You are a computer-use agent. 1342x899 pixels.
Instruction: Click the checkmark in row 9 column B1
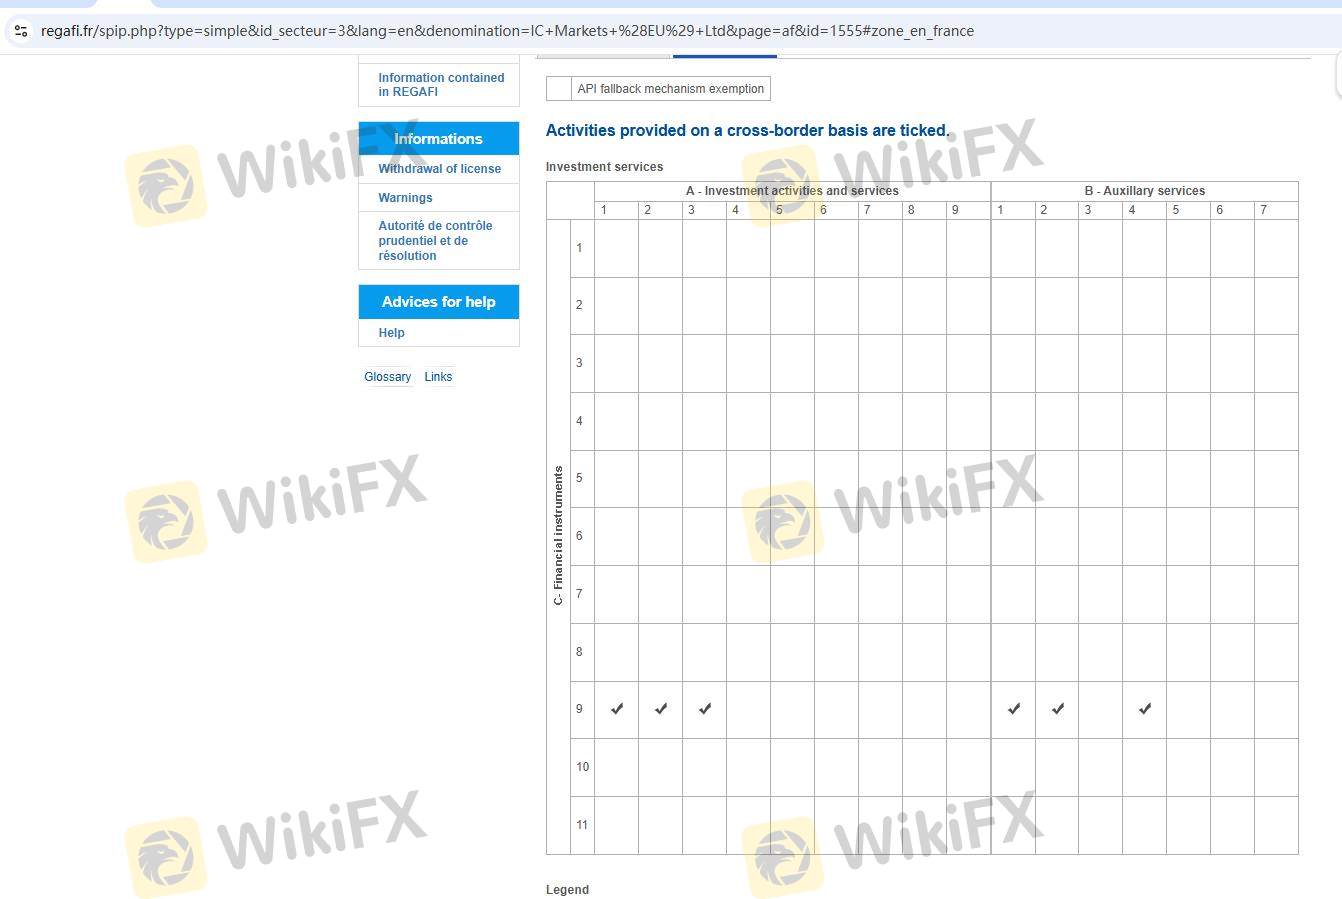coord(1014,709)
